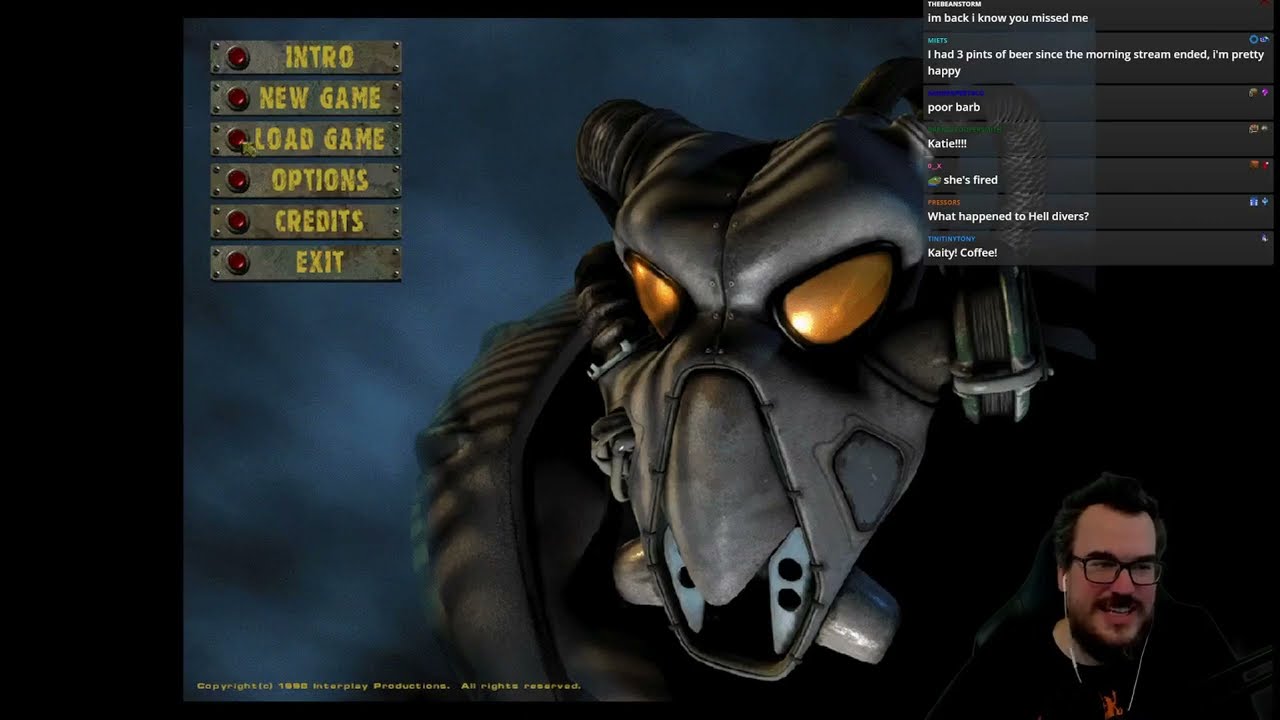
Task: Click "What happened to Hell divers?" message
Action: [1008, 216]
